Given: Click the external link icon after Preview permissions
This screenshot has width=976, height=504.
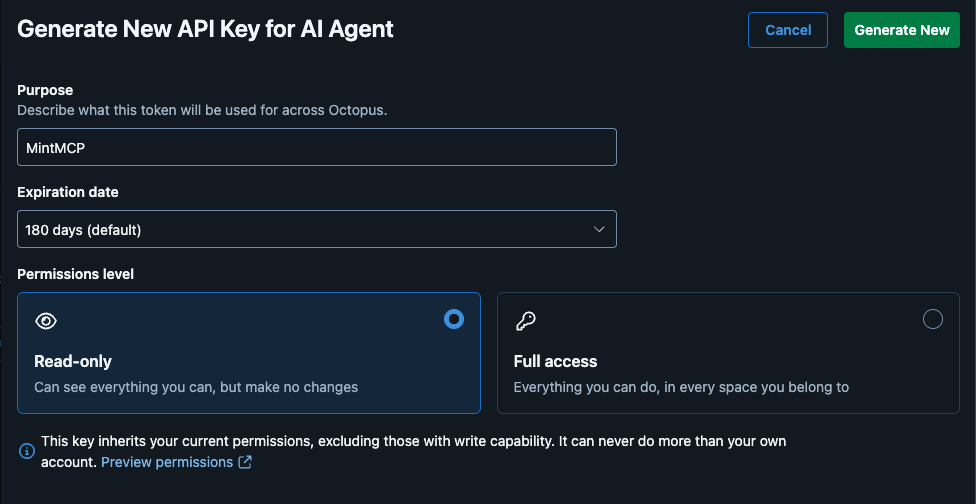Looking at the screenshot, I should coord(245,462).
